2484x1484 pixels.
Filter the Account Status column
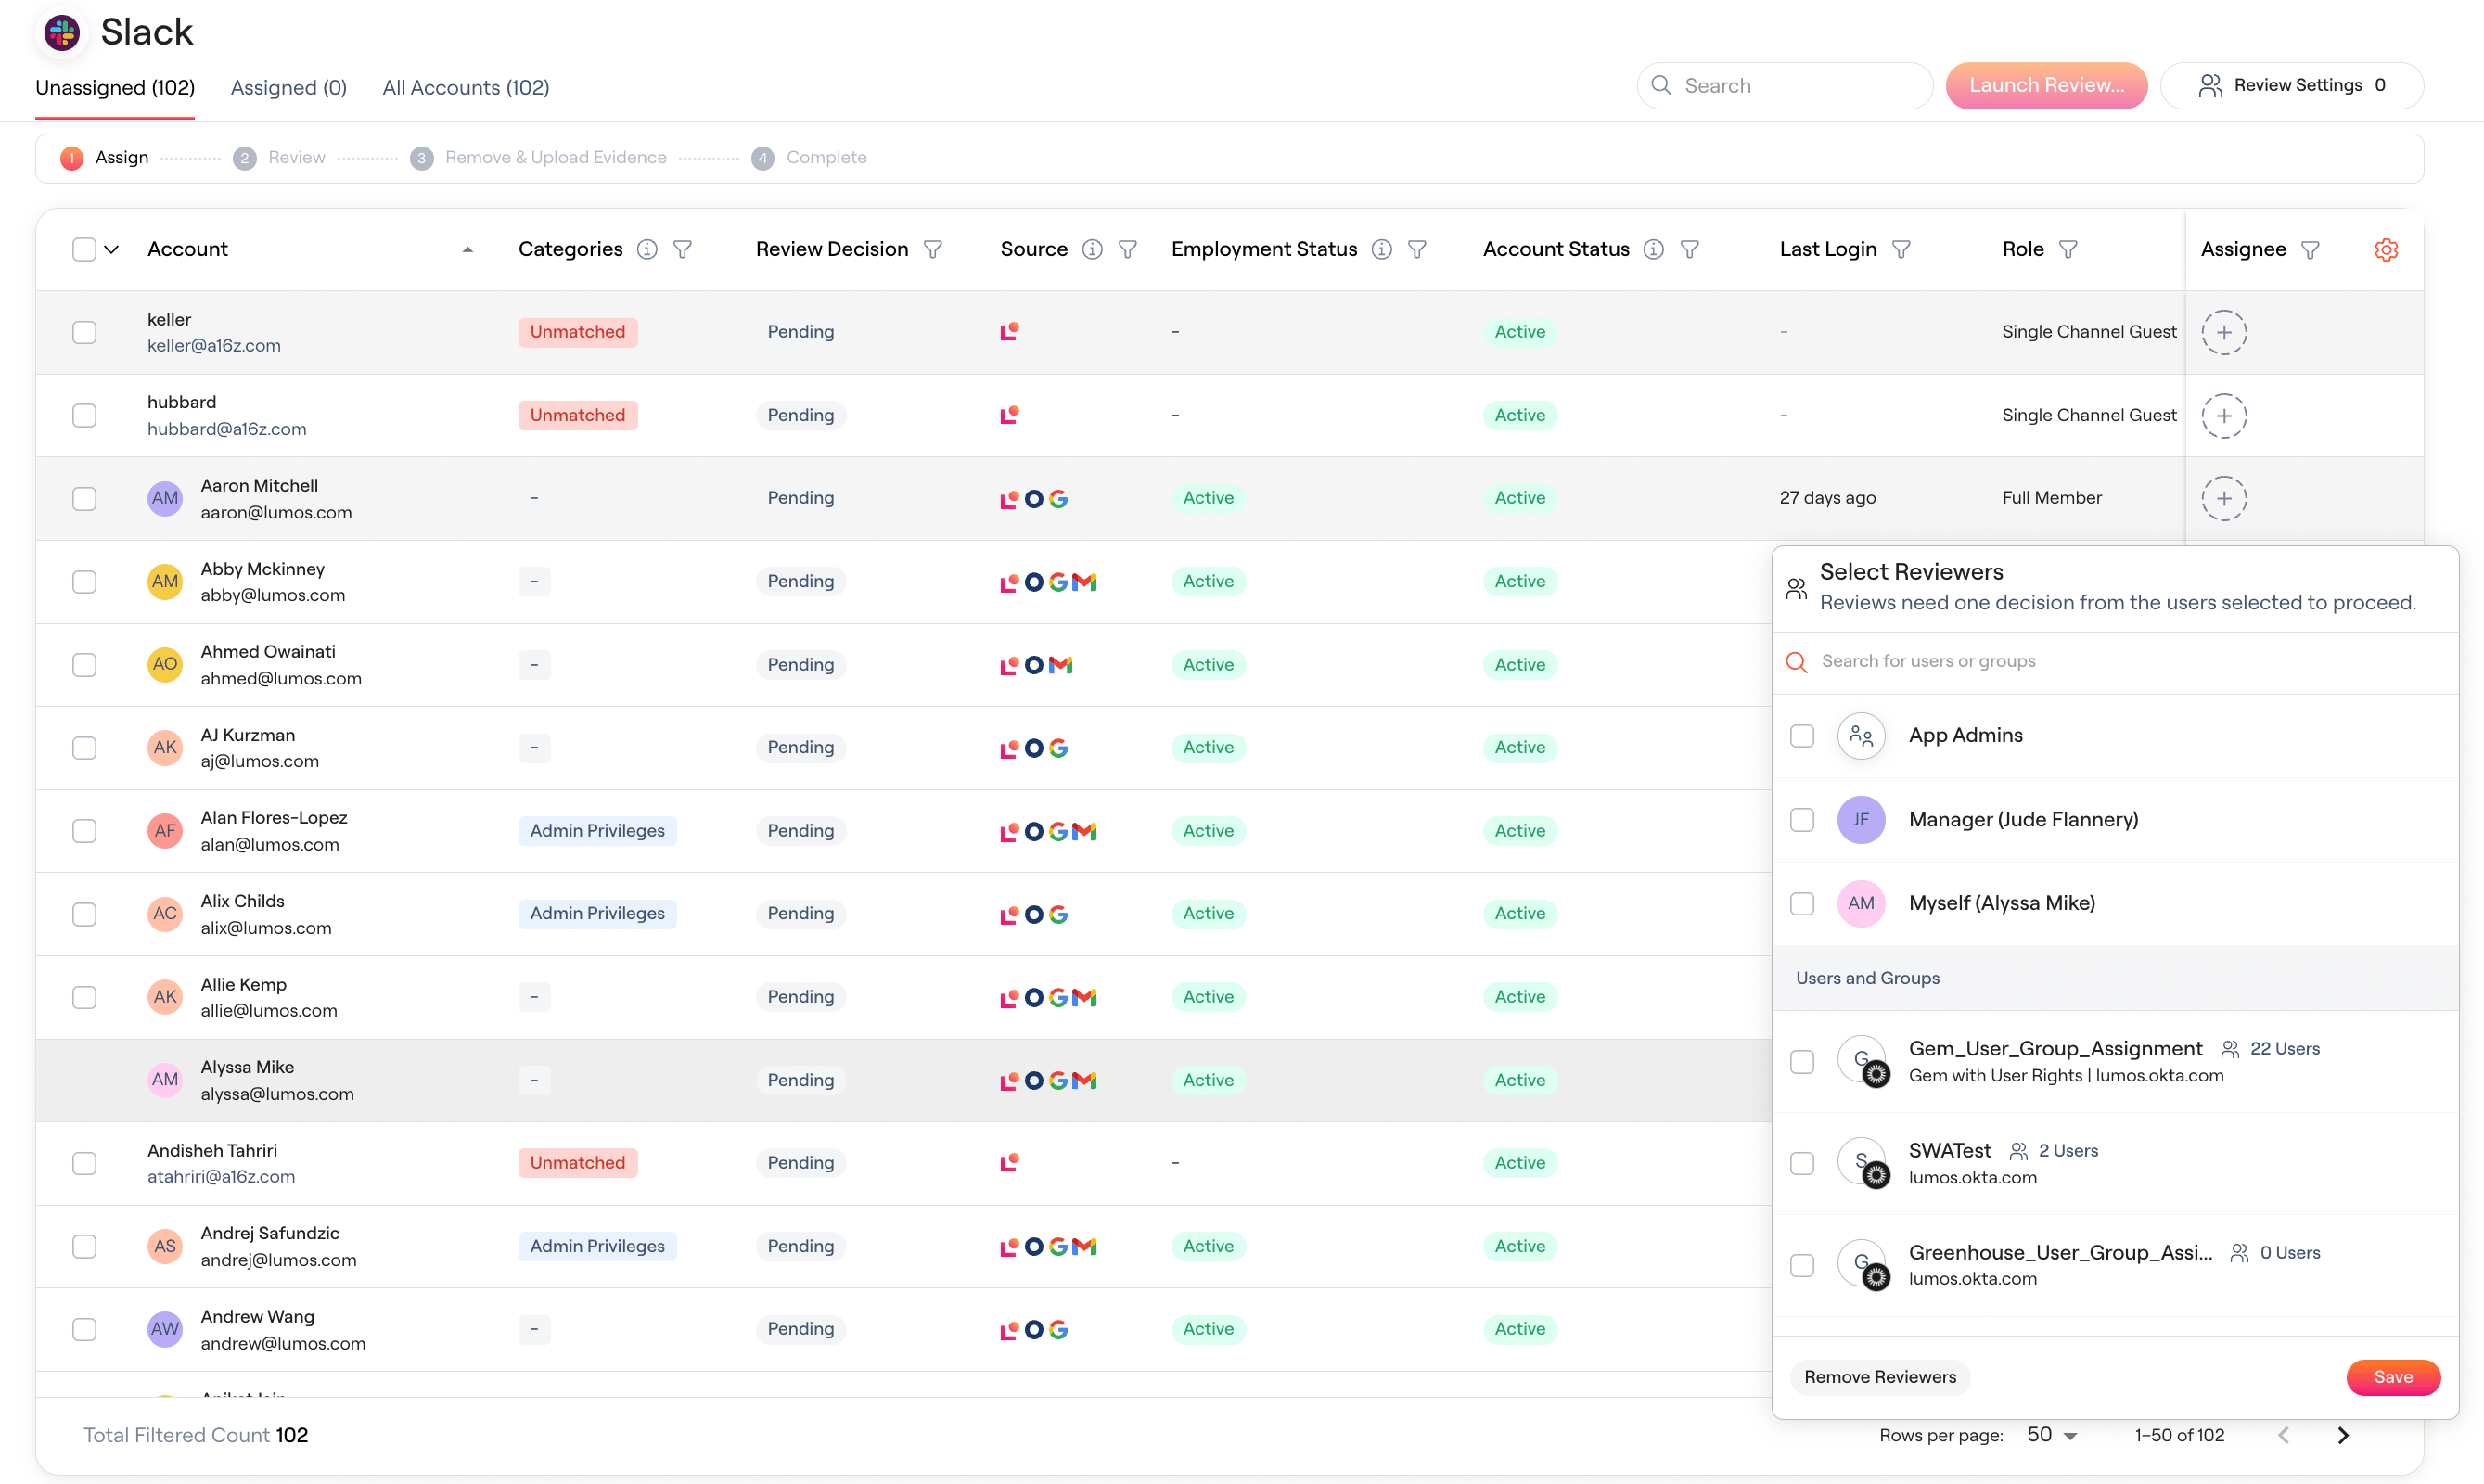click(1689, 250)
